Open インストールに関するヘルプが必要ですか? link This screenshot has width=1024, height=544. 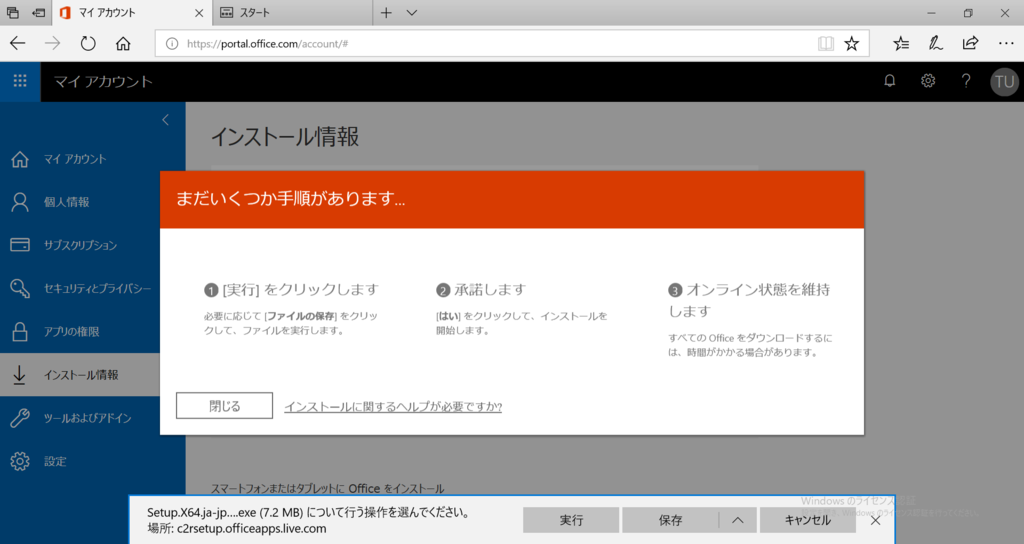click(x=392, y=406)
